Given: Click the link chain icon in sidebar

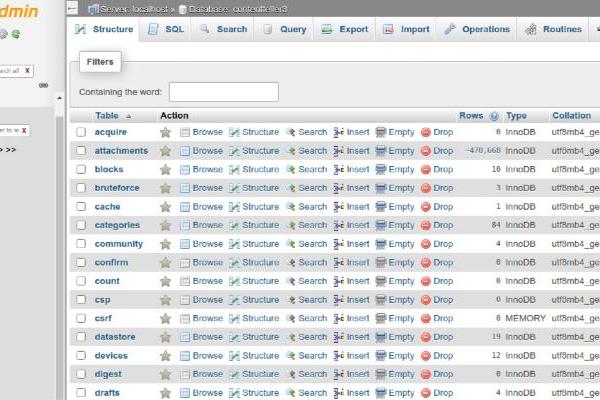Looking at the screenshot, I should click(43, 85).
